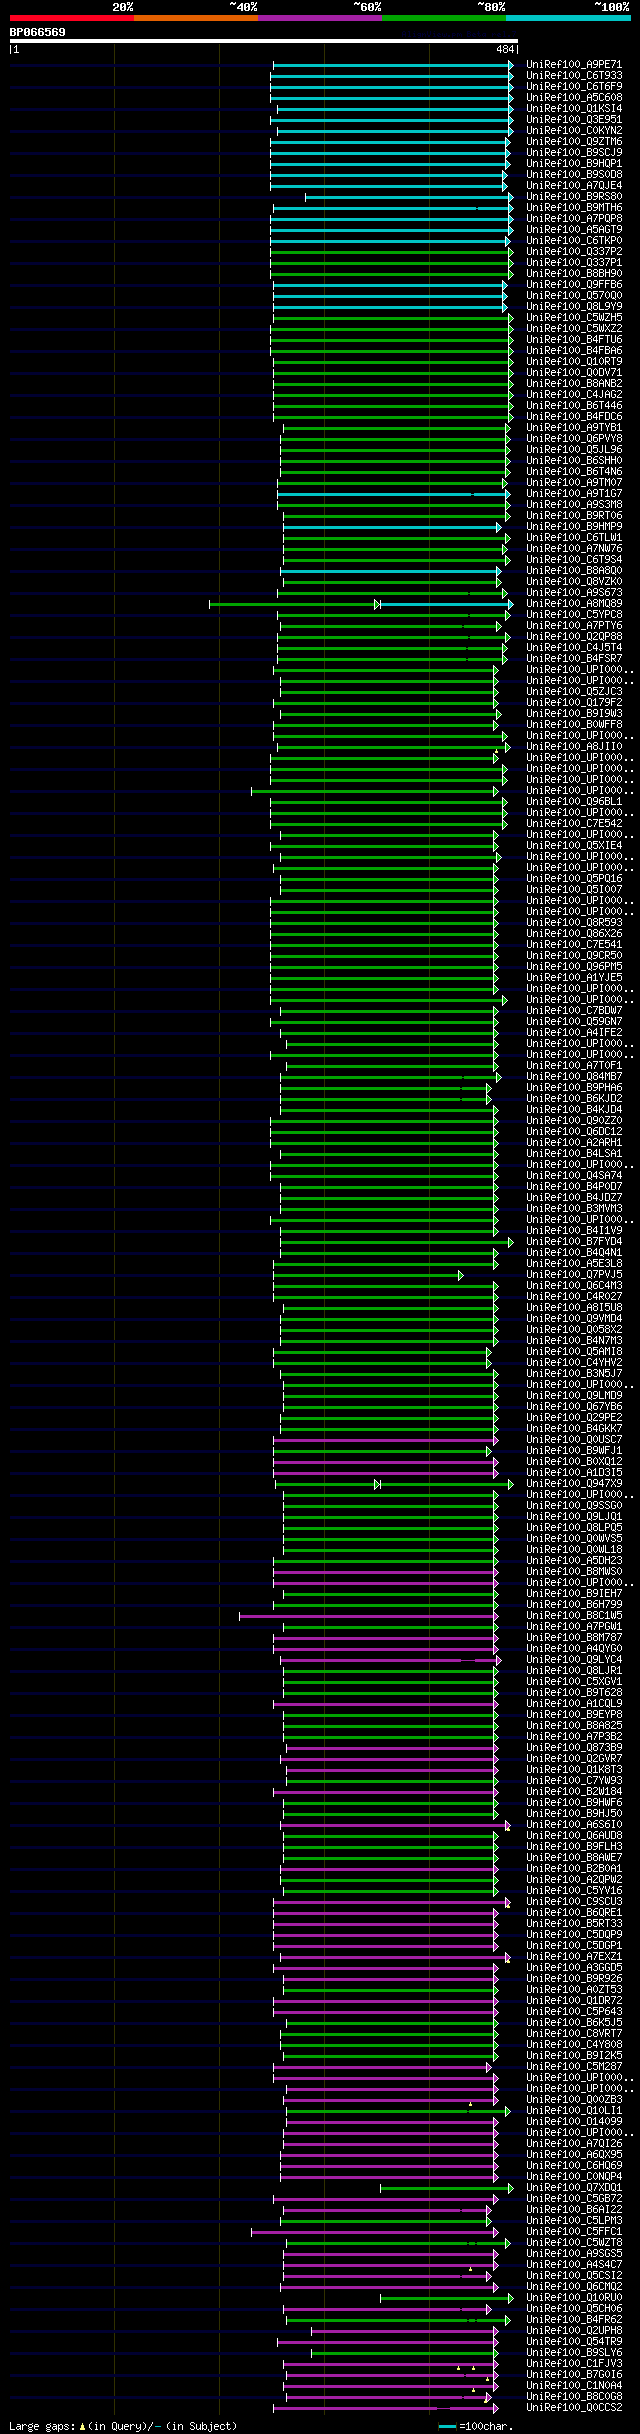The width and height of the screenshot is (640, 2434).
Task: Open hit UniRef100_Q3E951
Action: [x=574, y=119]
